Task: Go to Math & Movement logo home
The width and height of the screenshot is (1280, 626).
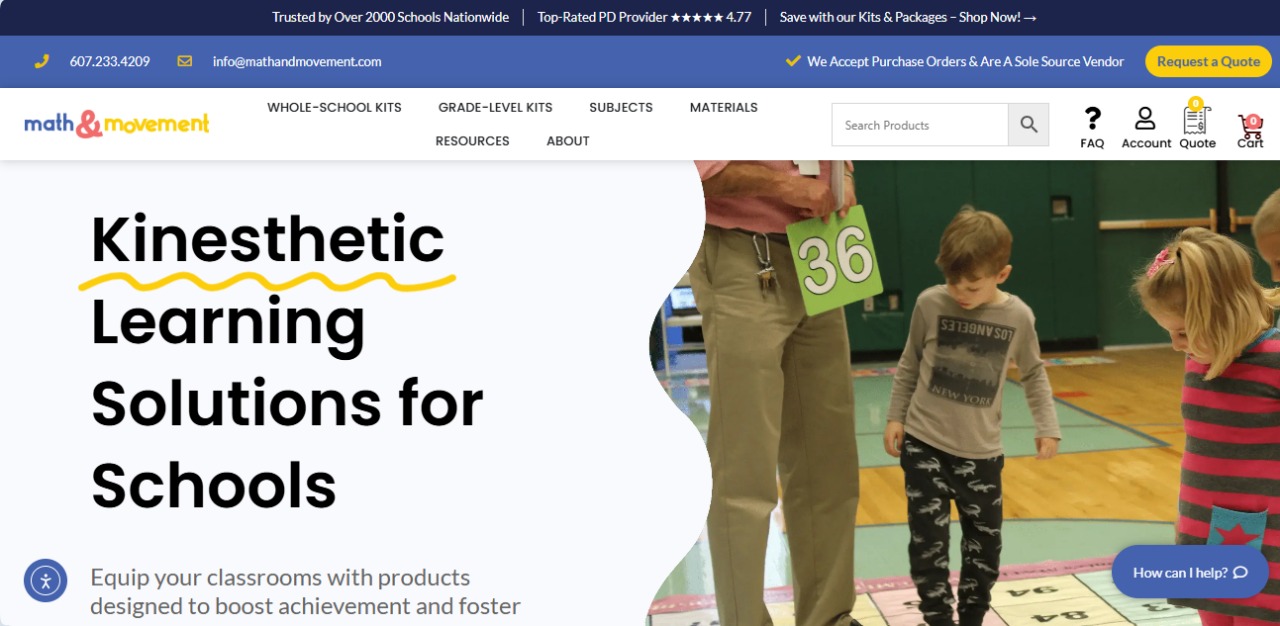Action: 117,124
